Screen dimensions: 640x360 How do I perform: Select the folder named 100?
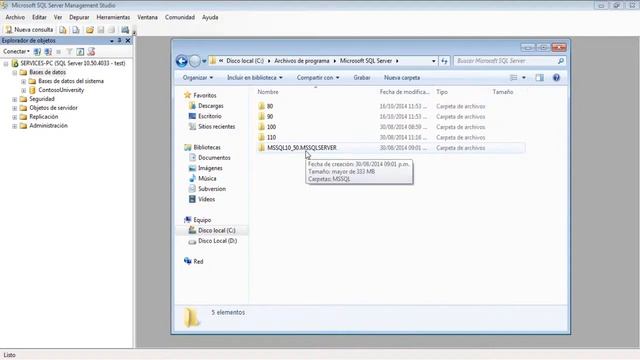271,127
